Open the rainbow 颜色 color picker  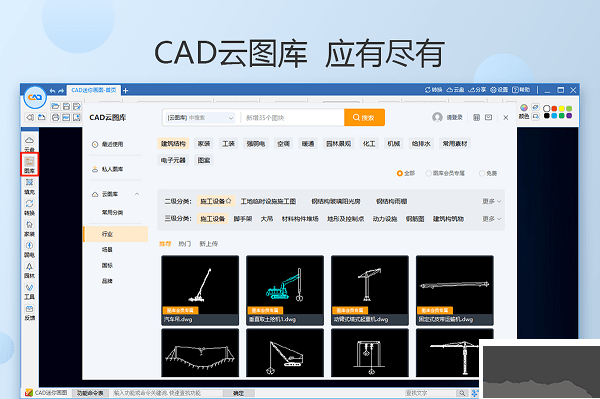524,111
